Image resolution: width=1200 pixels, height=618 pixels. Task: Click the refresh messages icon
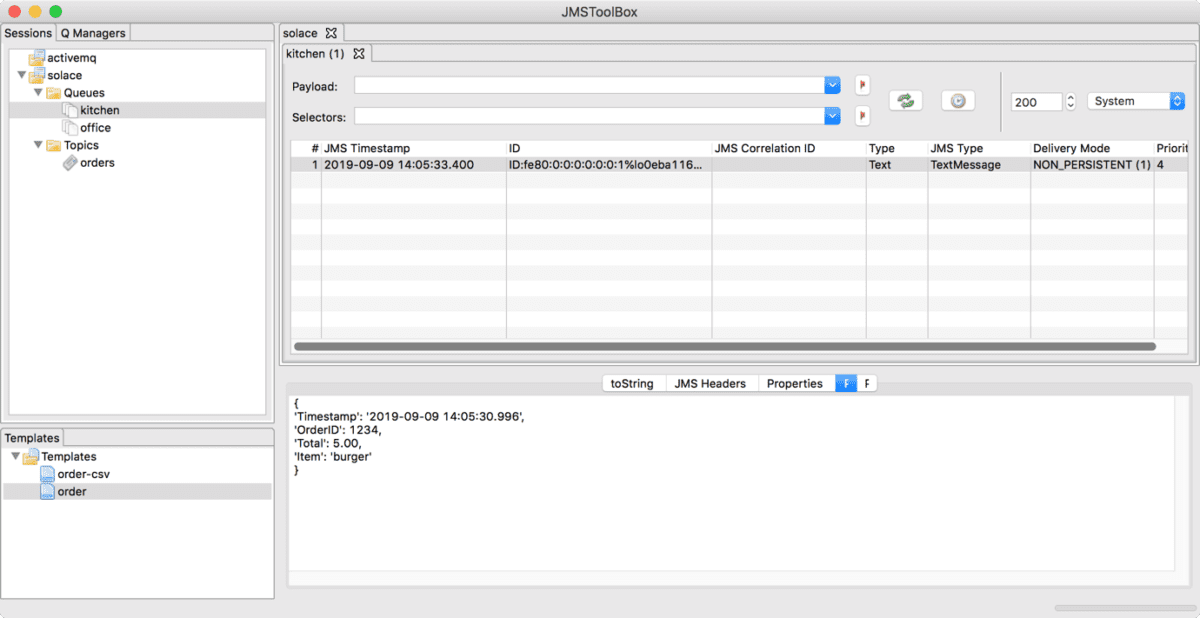tap(905, 100)
